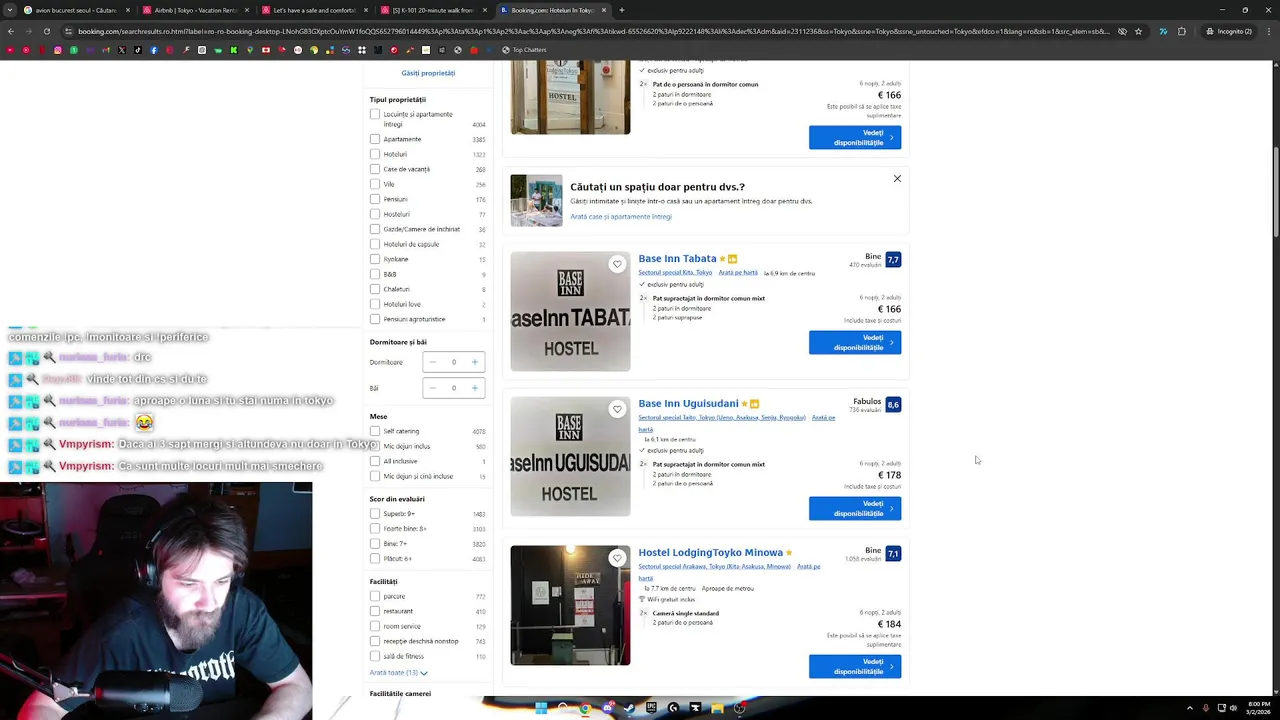The image size is (1280, 720).
Task: Decrease Băi count with minus
Action: [432, 388]
